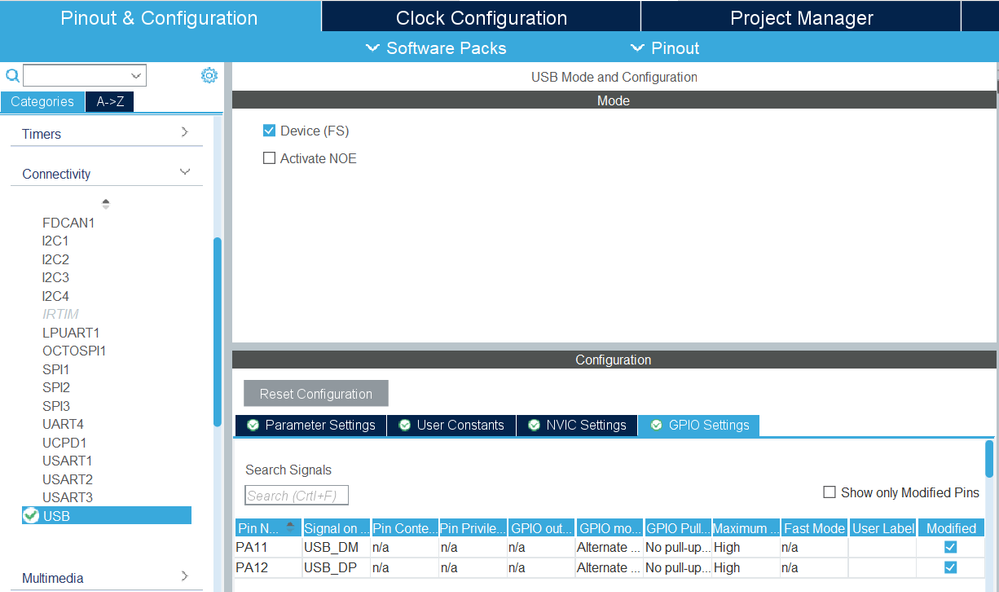This screenshot has width=999, height=592.
Task: Click the Reset Configuration button
Action: tap(316, 393)
